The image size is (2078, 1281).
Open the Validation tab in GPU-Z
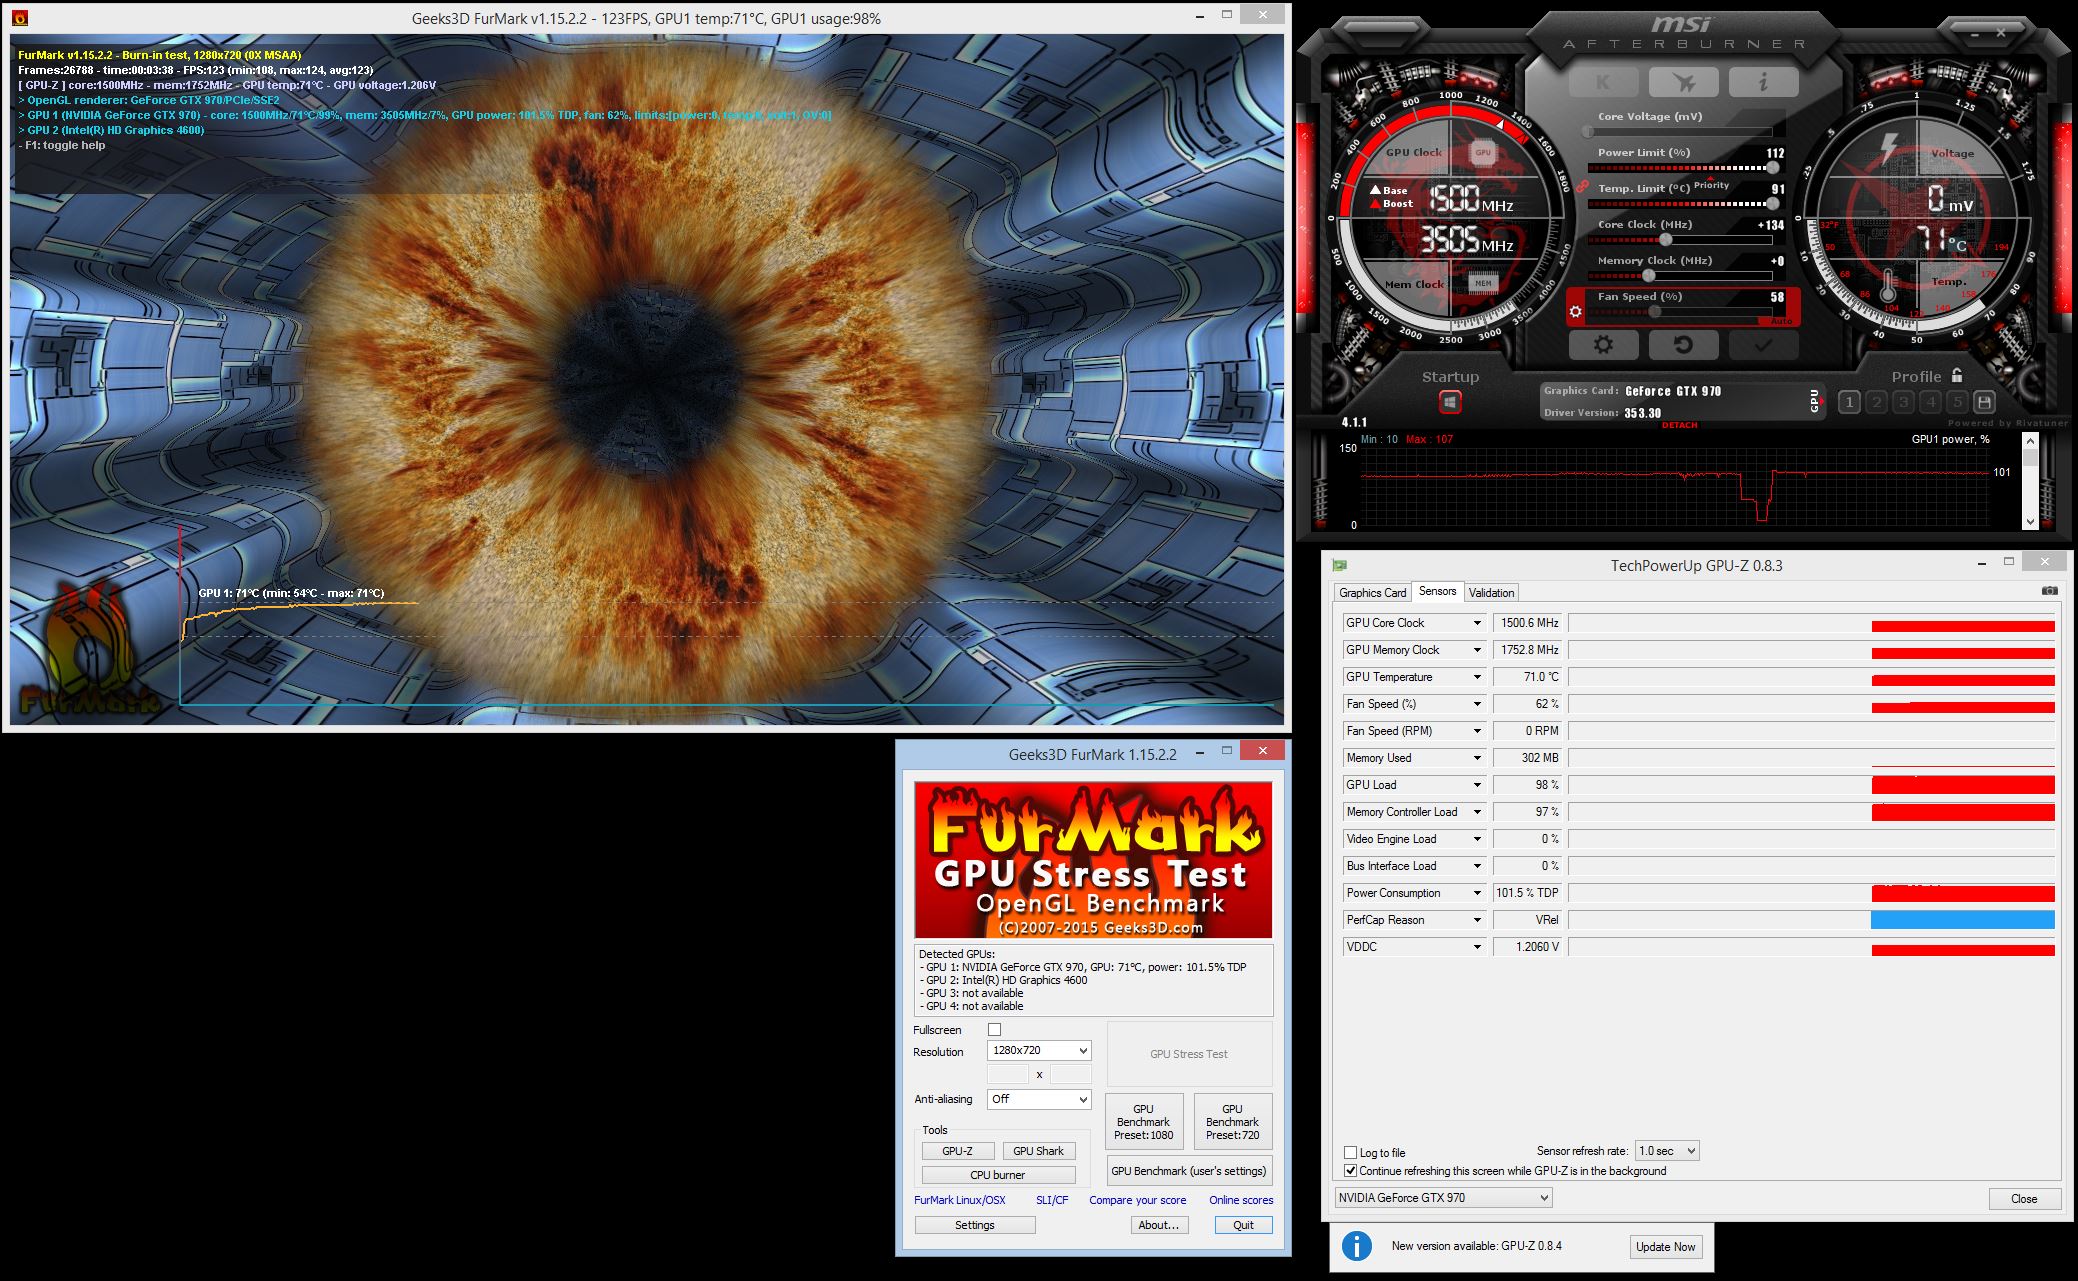(x=1491, y=593)
